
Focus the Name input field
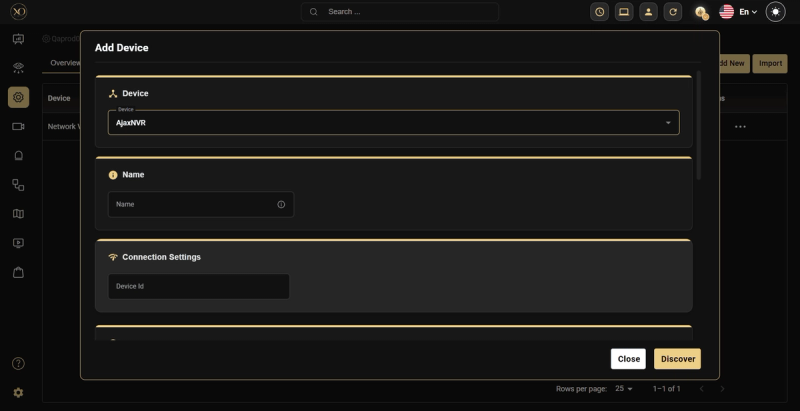(x=201, y=204)
